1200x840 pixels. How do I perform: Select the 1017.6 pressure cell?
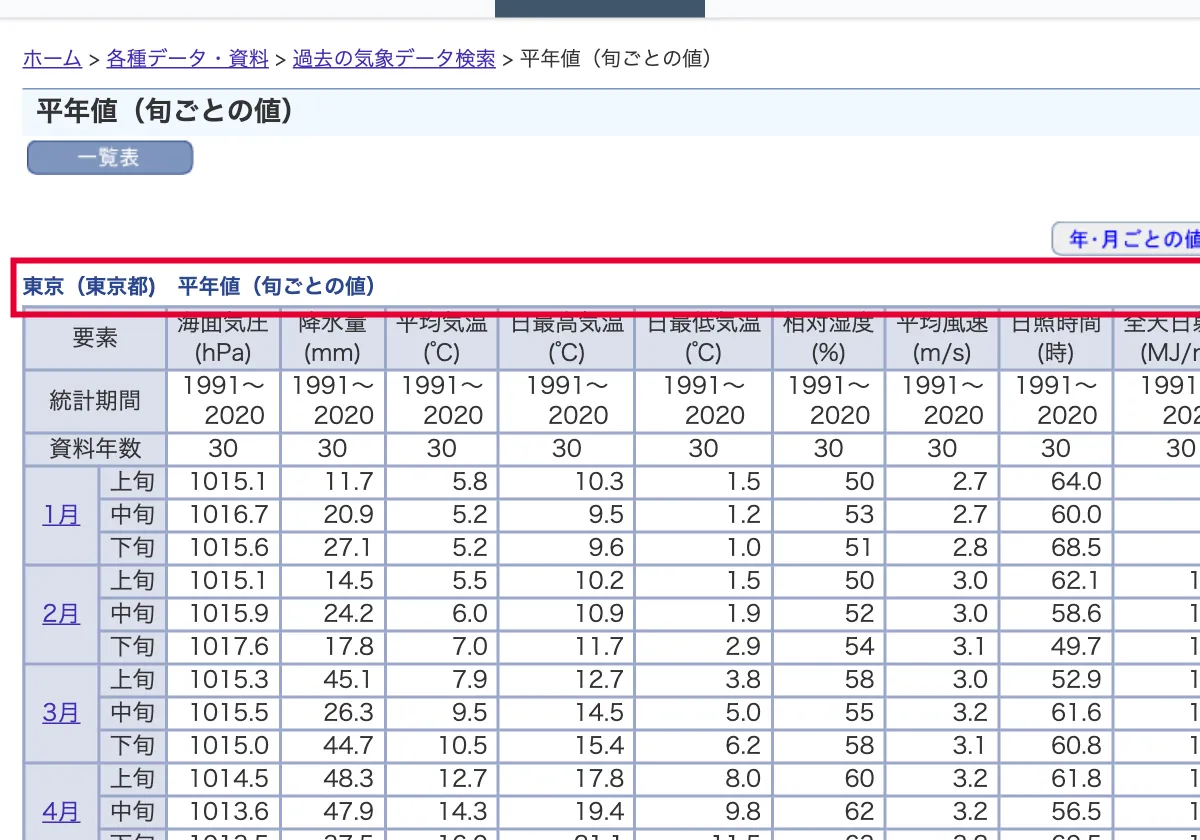pos(224,647)
